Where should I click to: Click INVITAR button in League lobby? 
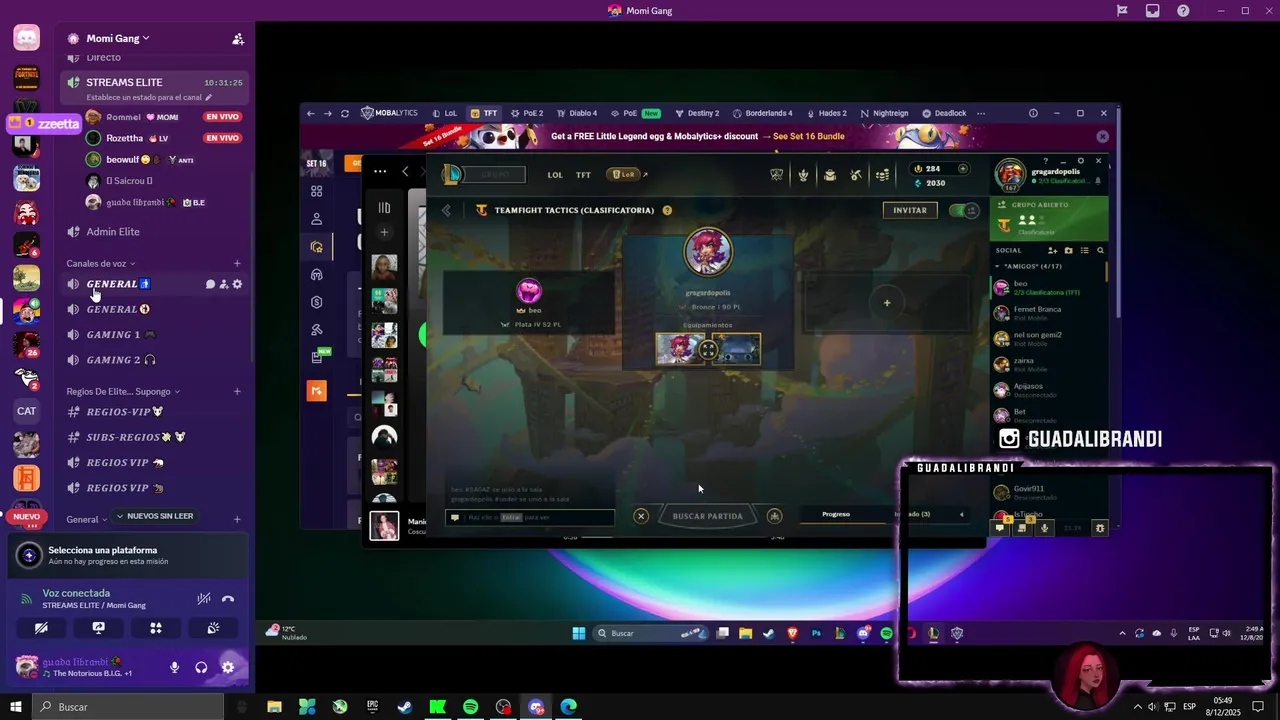coord(910,210)
